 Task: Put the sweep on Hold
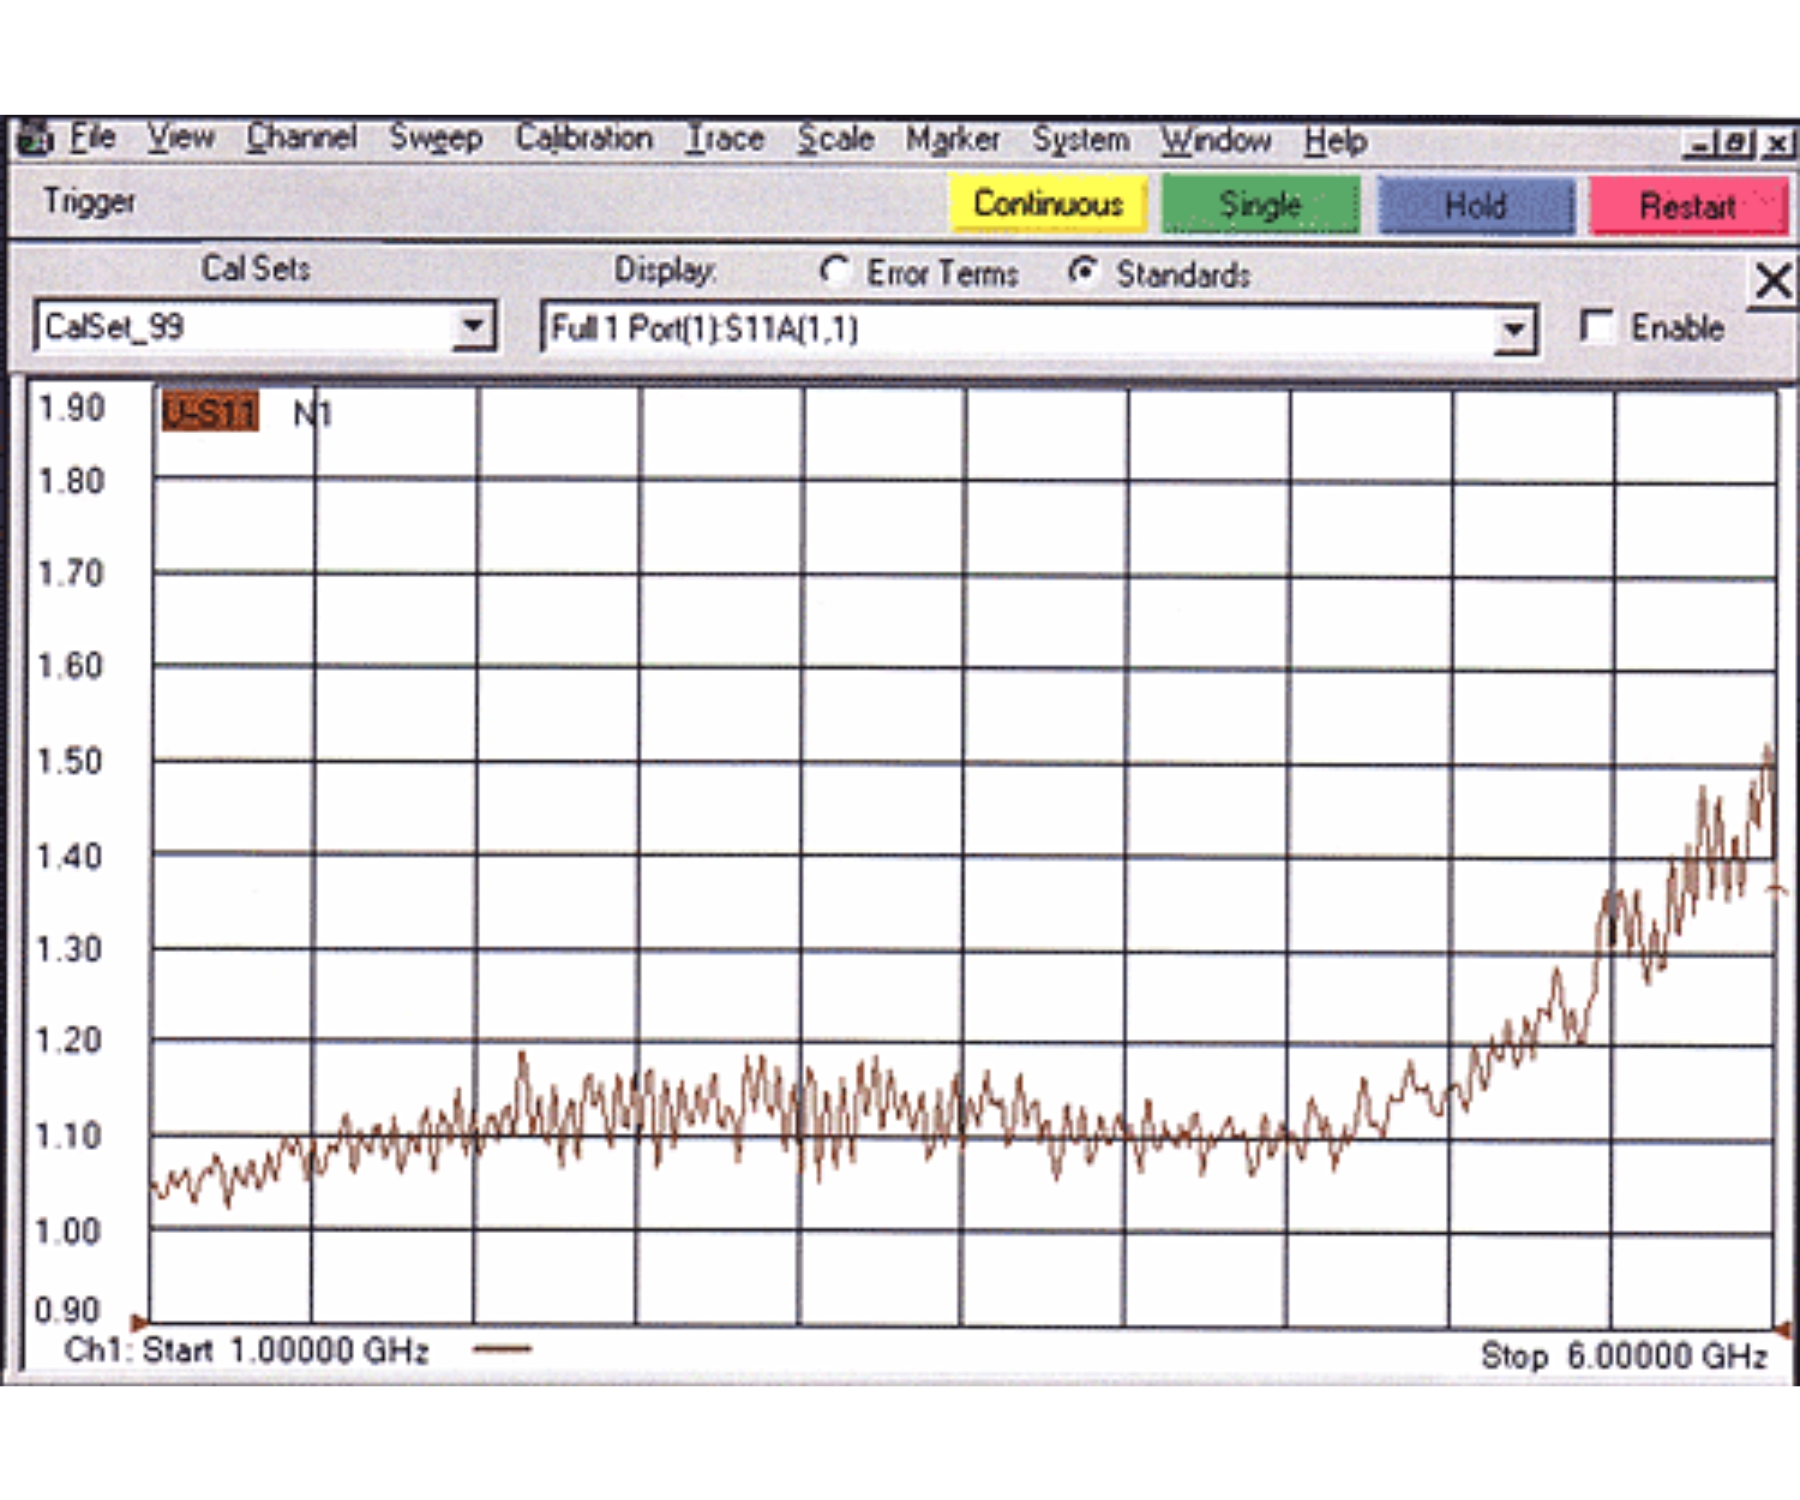[1476, 206]
